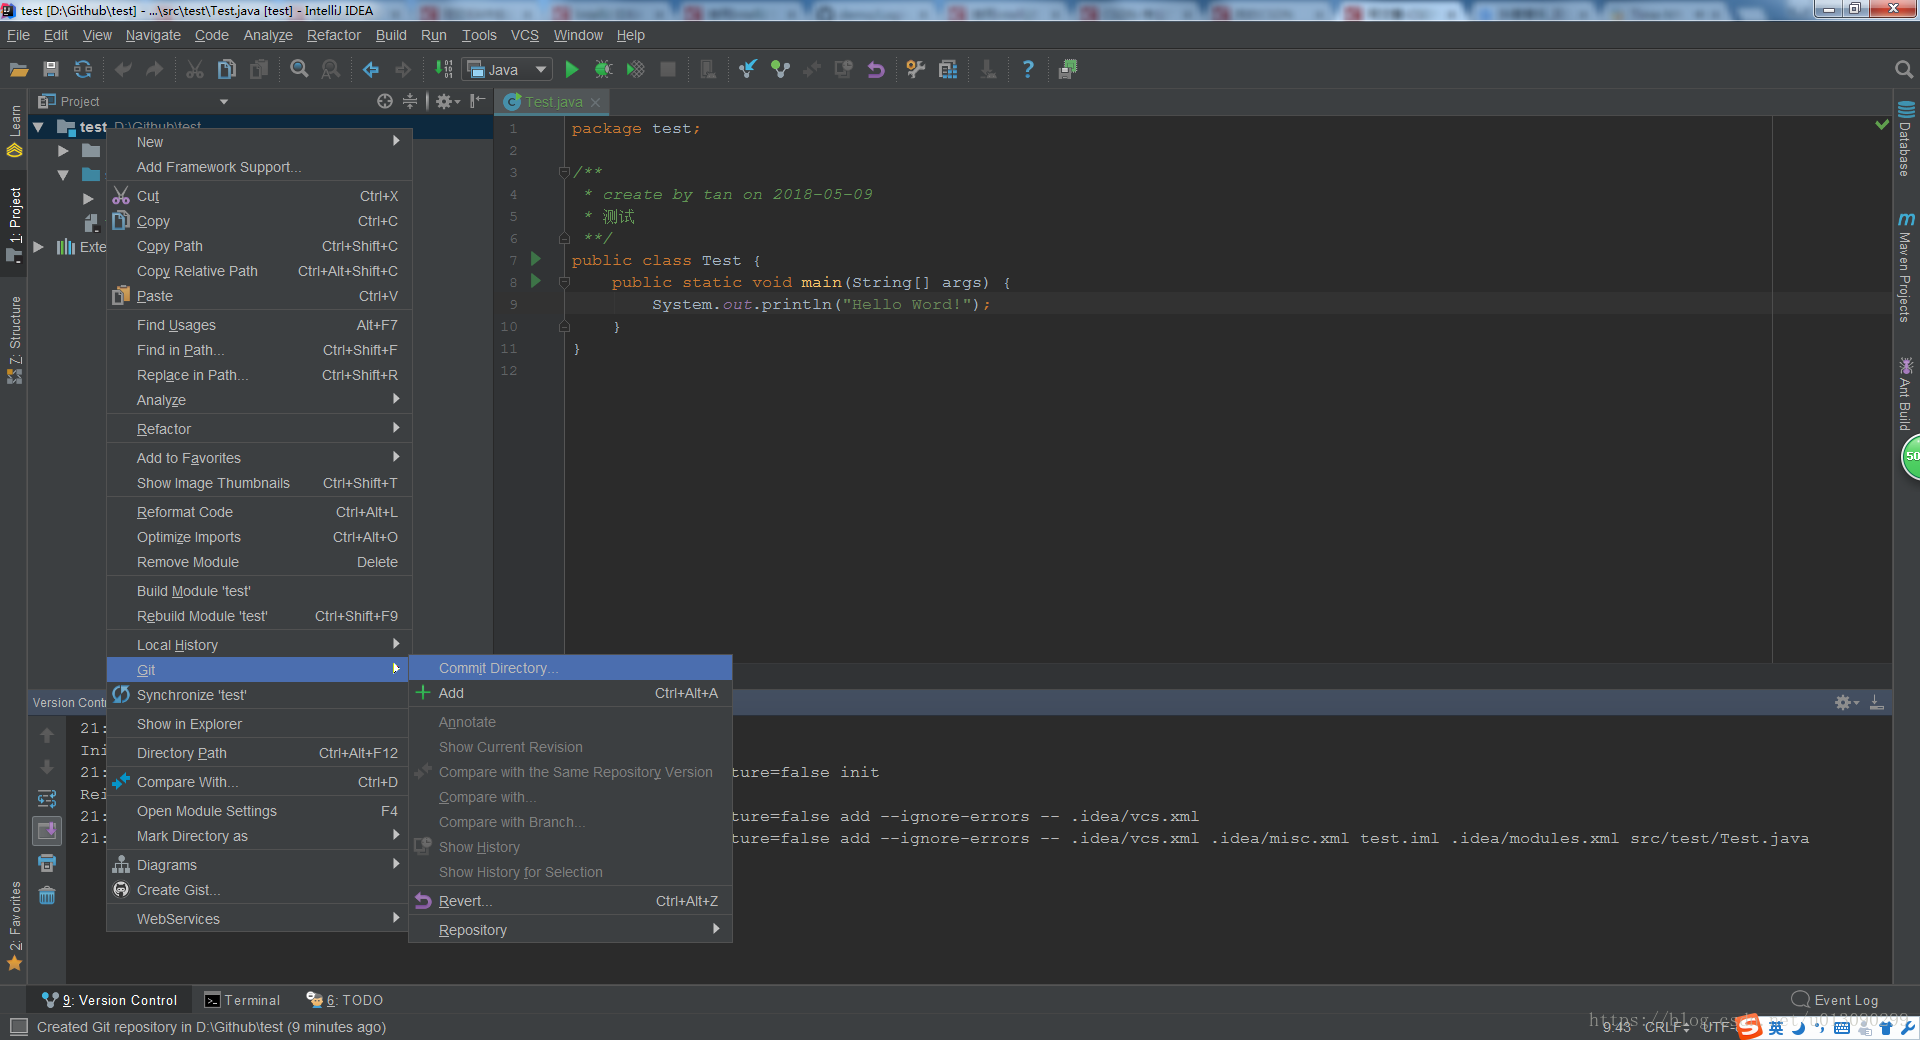
Task: Click the Build project icon
Action: (x=444, y=70)
